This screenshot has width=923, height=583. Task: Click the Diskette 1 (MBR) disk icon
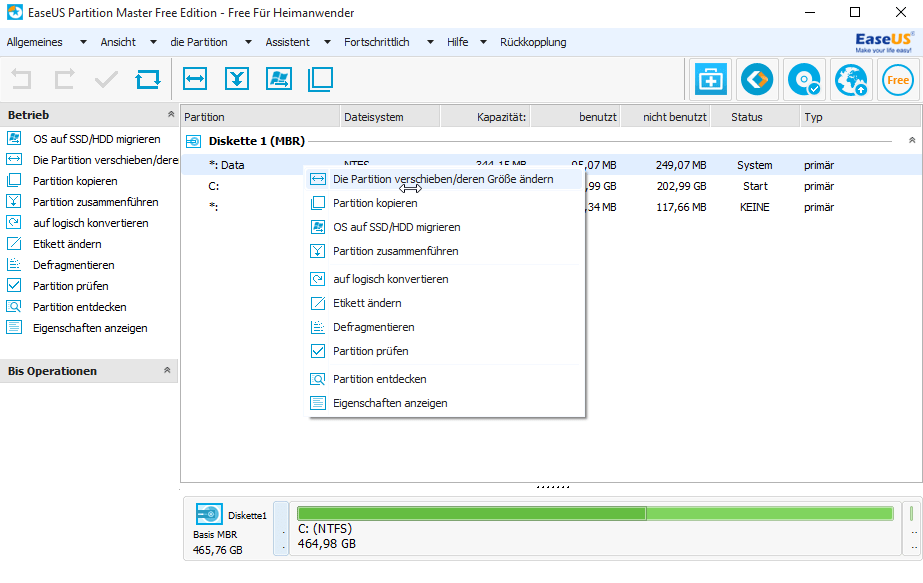pos(193,141)
